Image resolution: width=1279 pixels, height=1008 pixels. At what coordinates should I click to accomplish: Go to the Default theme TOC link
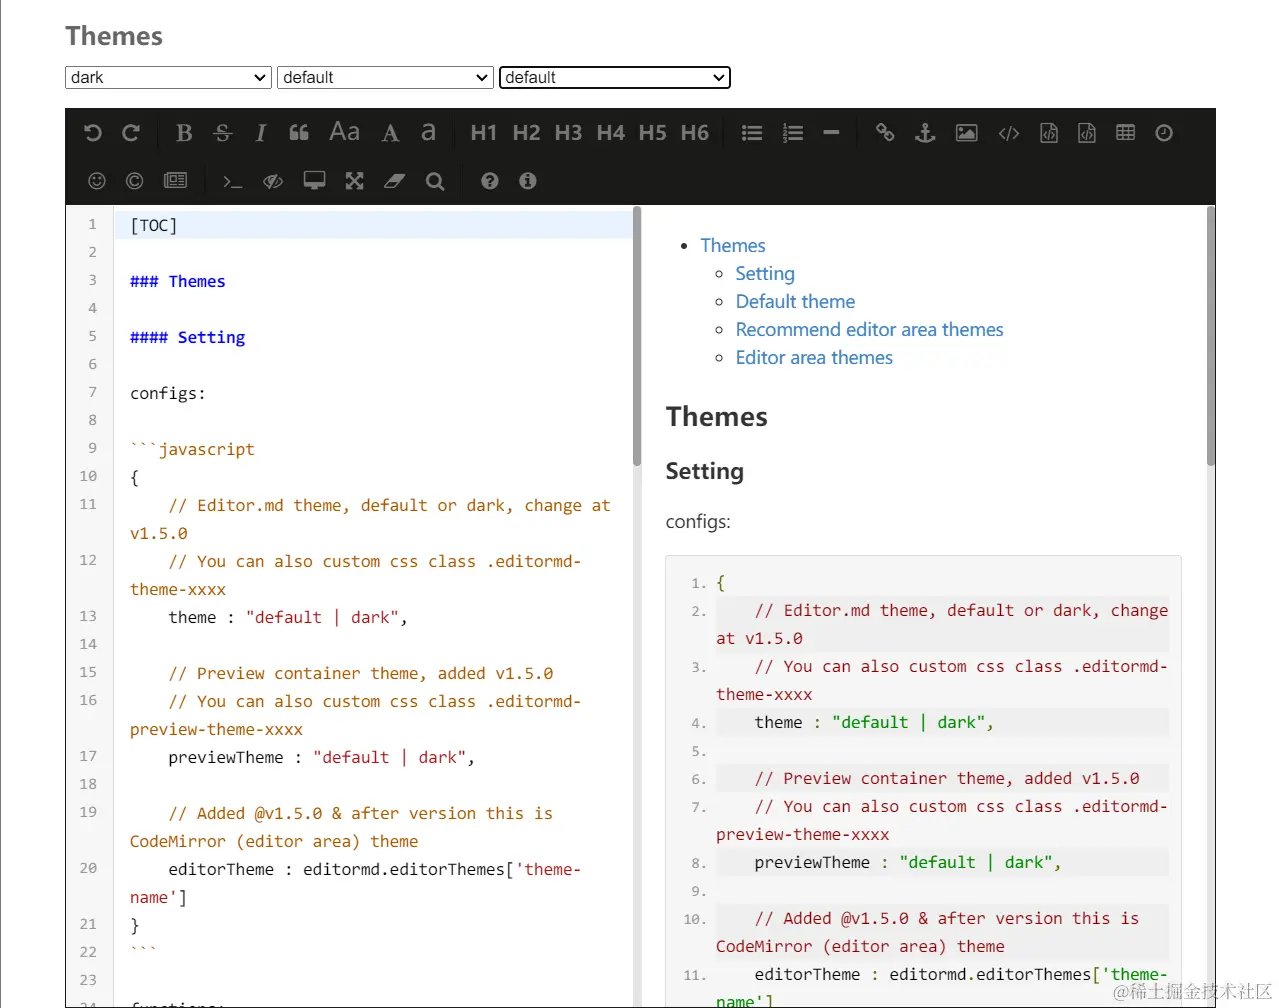795,302
